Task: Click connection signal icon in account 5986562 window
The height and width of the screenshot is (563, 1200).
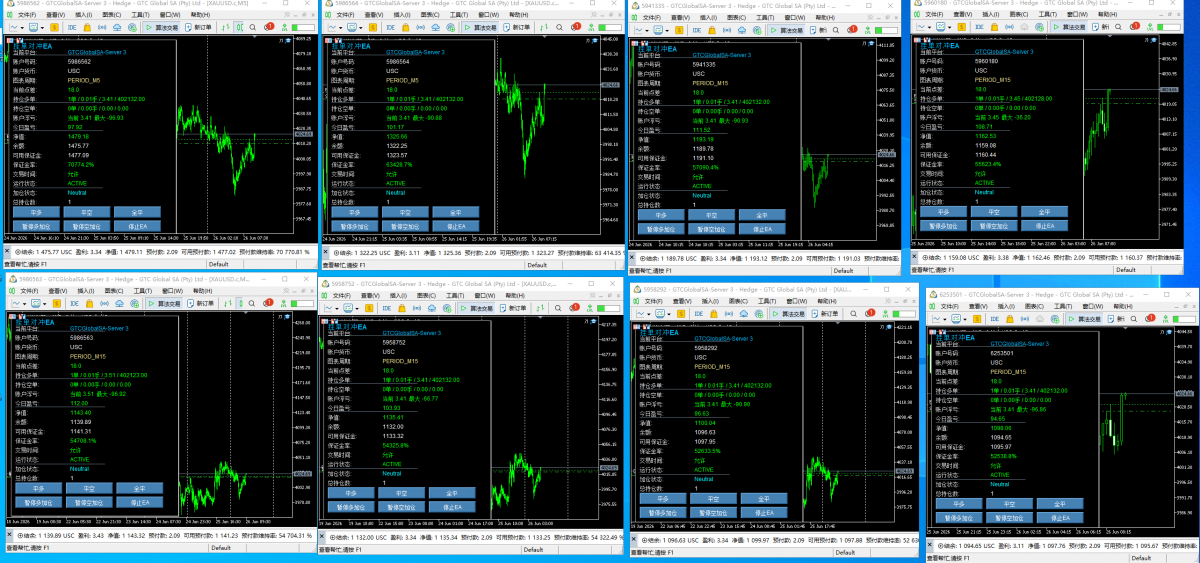Action: [285, 27]
